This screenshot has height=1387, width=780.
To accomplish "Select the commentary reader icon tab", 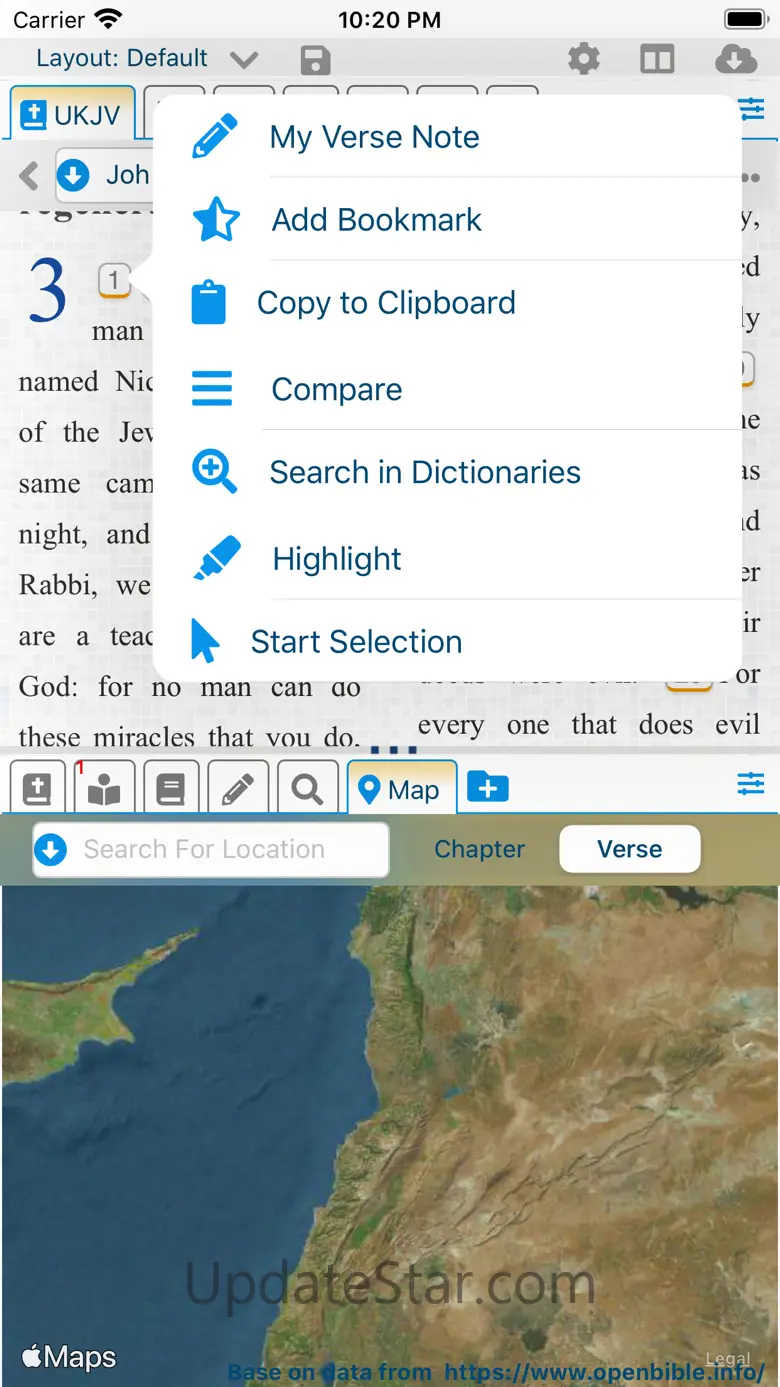I will tap(103, 789).
